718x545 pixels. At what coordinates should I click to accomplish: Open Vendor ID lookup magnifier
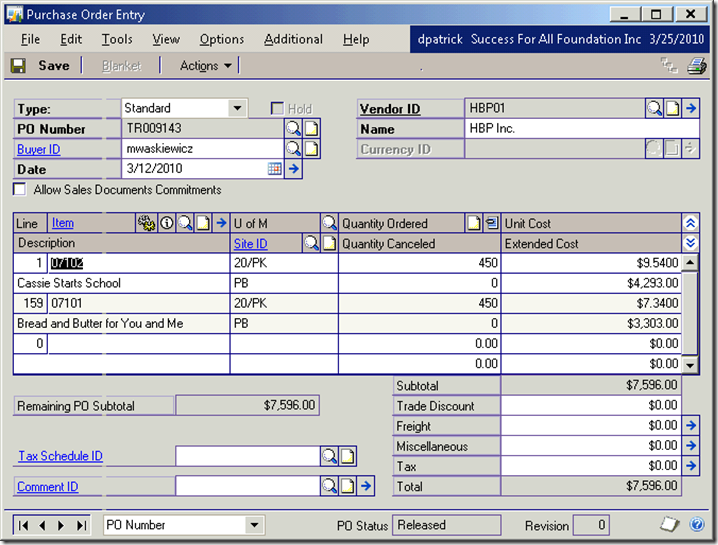[654, 109]
